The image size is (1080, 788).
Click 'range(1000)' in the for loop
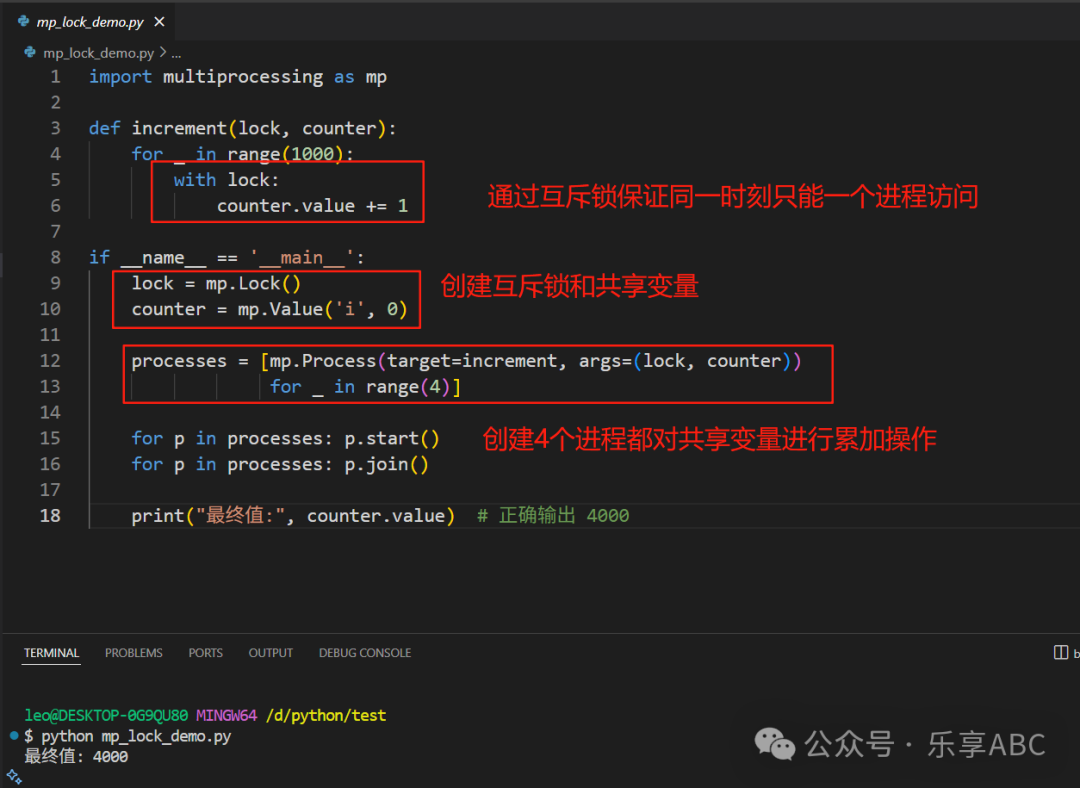tap(285, 154)
